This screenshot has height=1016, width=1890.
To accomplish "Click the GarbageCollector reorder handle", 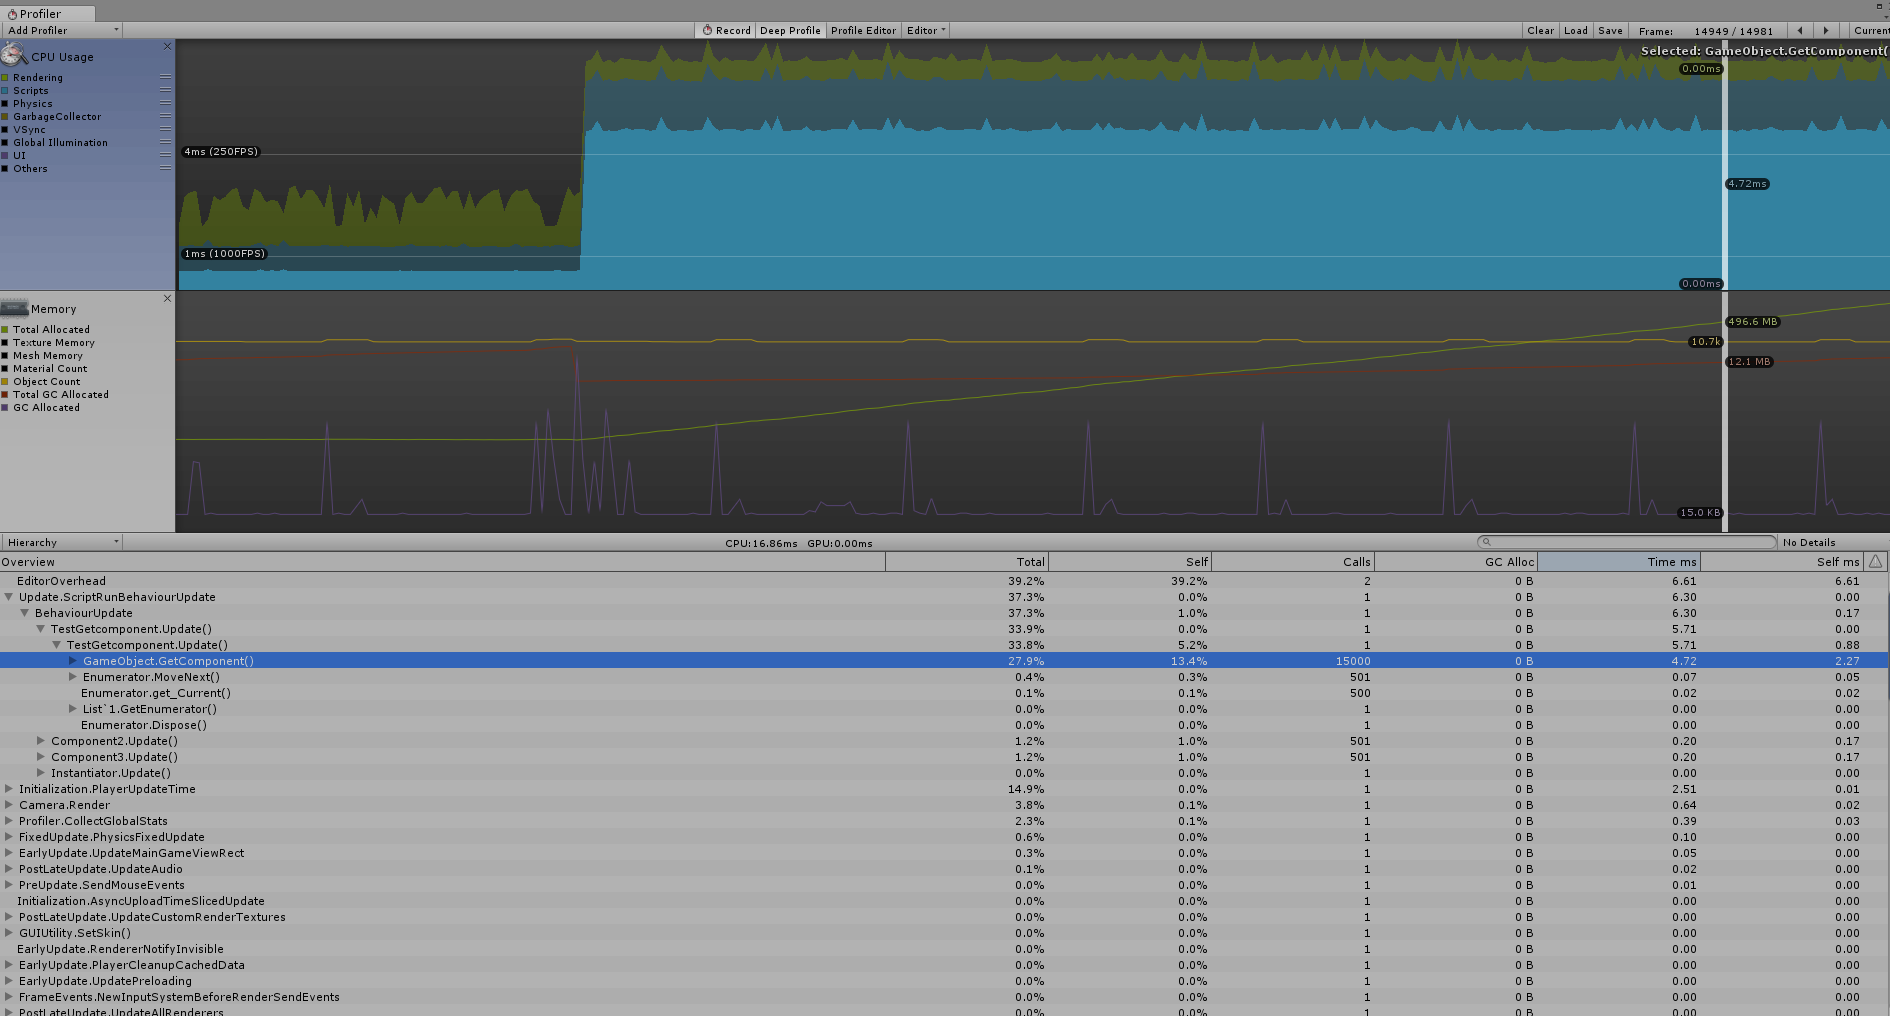I will pos(165,116).
